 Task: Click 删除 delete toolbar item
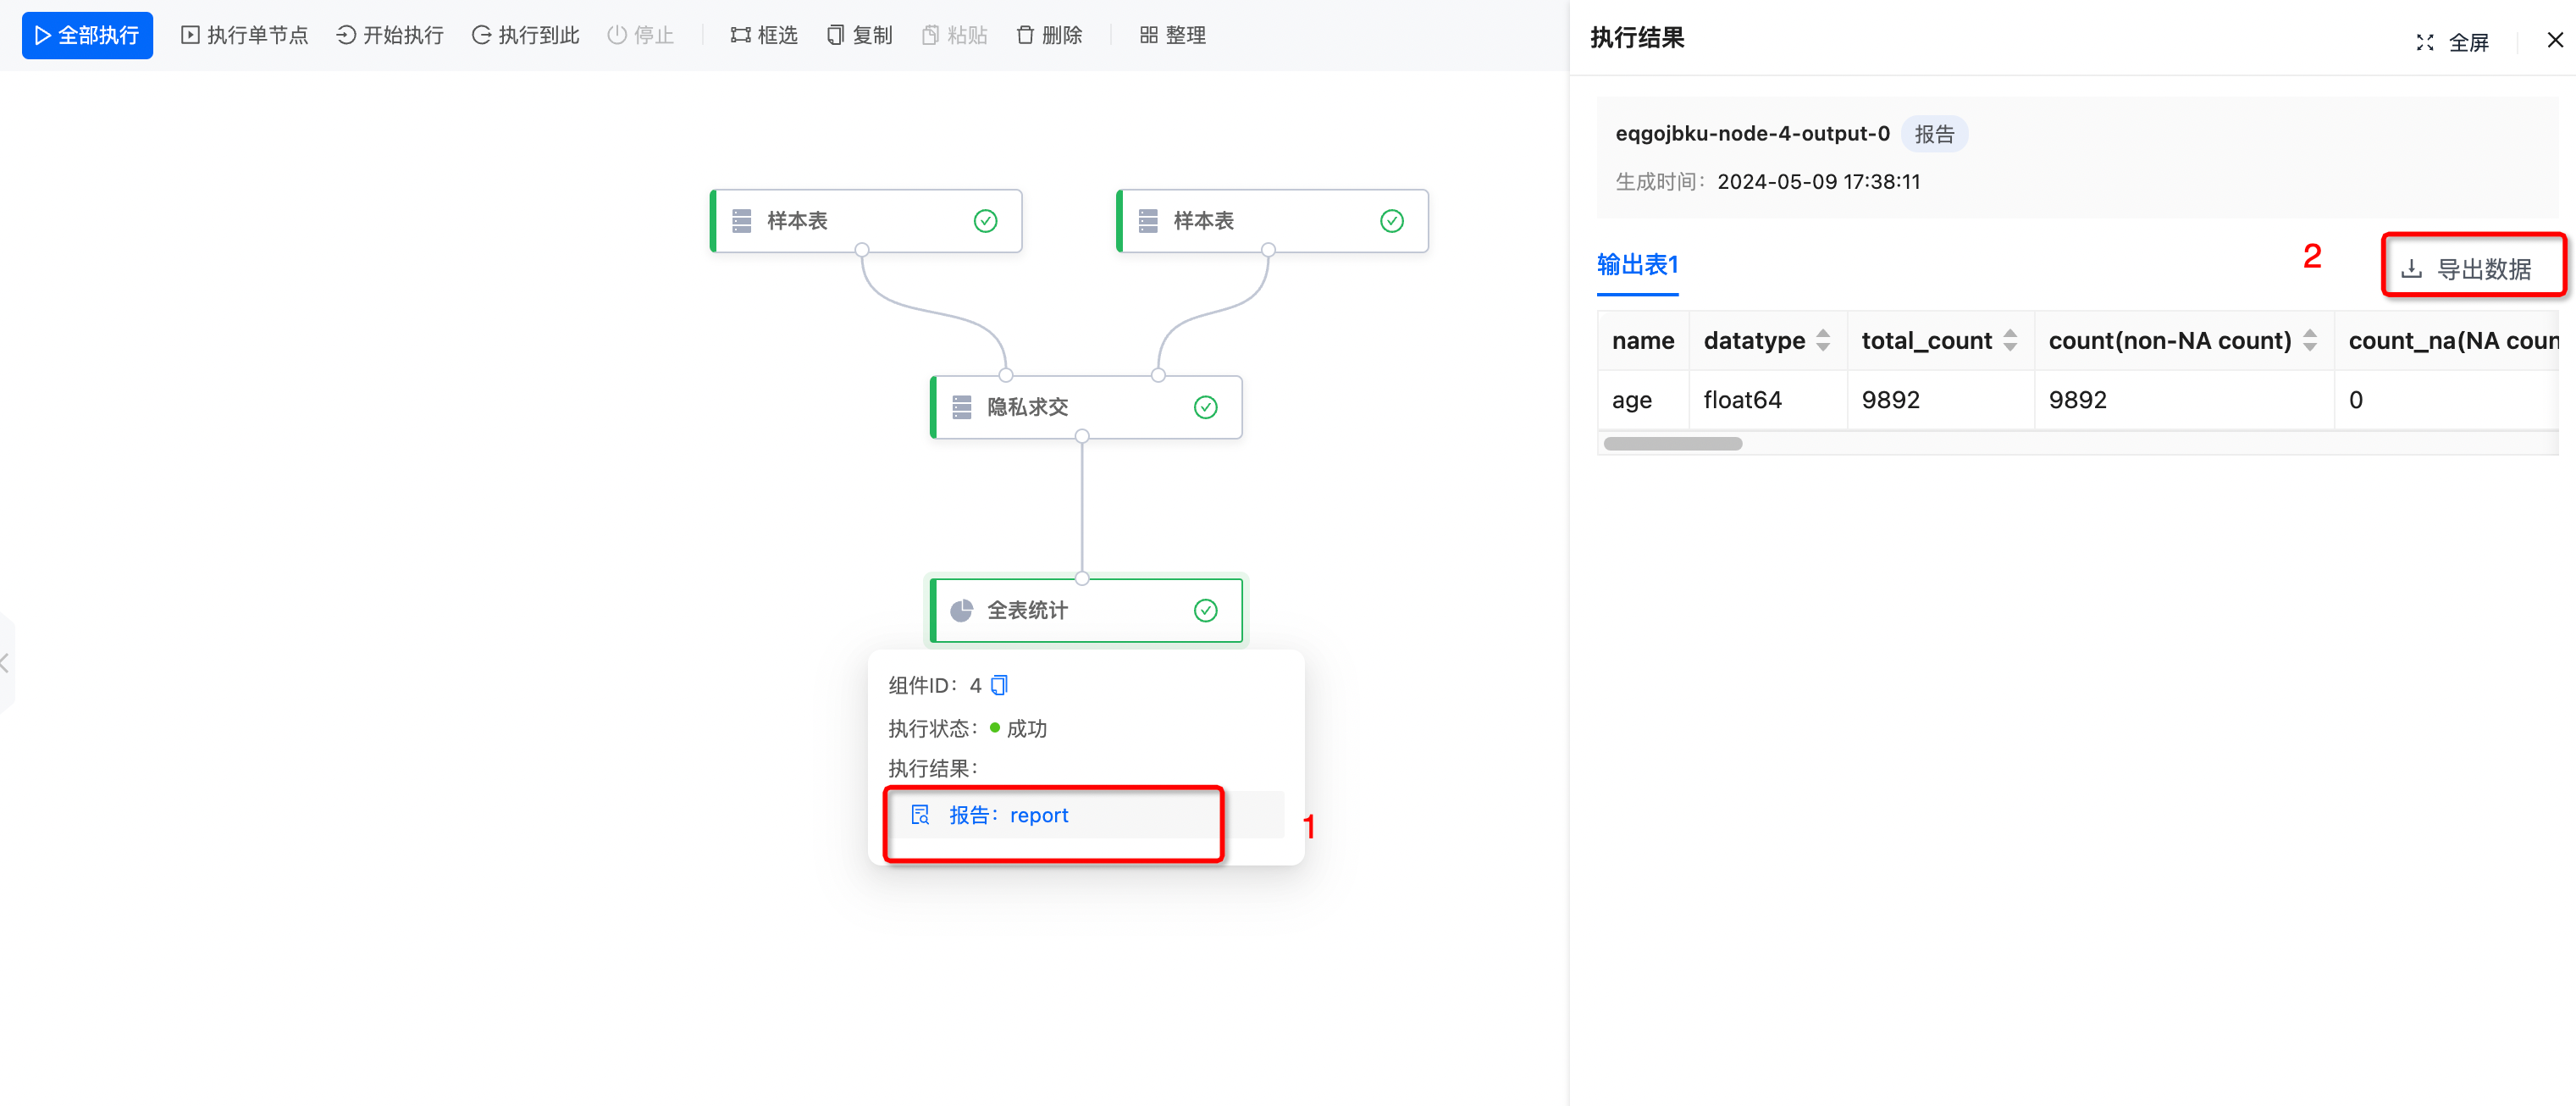1050,36
